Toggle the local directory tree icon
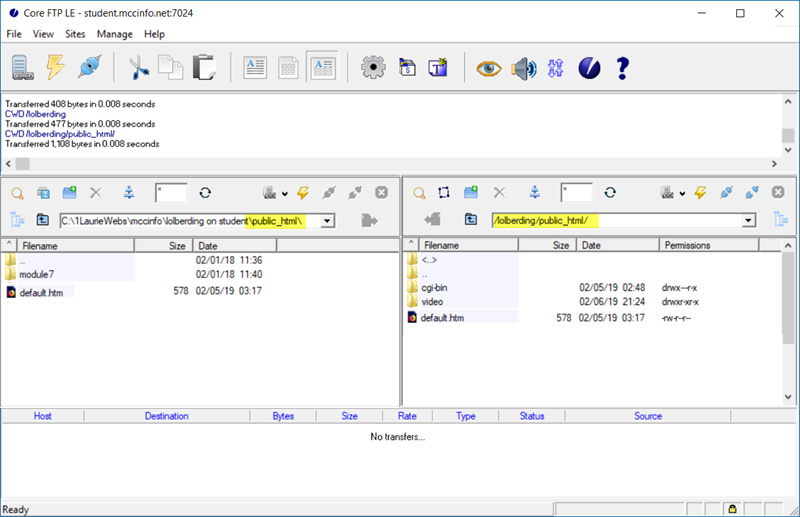800x517 pixels. coord(17,220)
